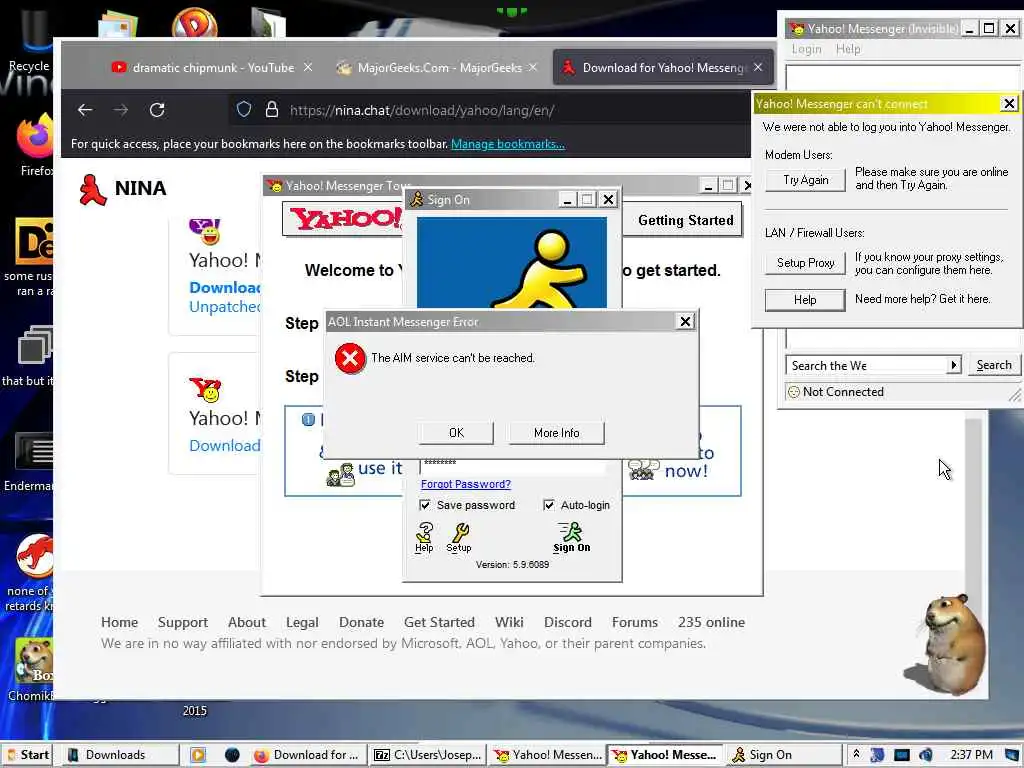Click Getting Started in Yahoo Tour
Image resolution: width=1024 pixels, height=768 pixels.
(686, 221)
